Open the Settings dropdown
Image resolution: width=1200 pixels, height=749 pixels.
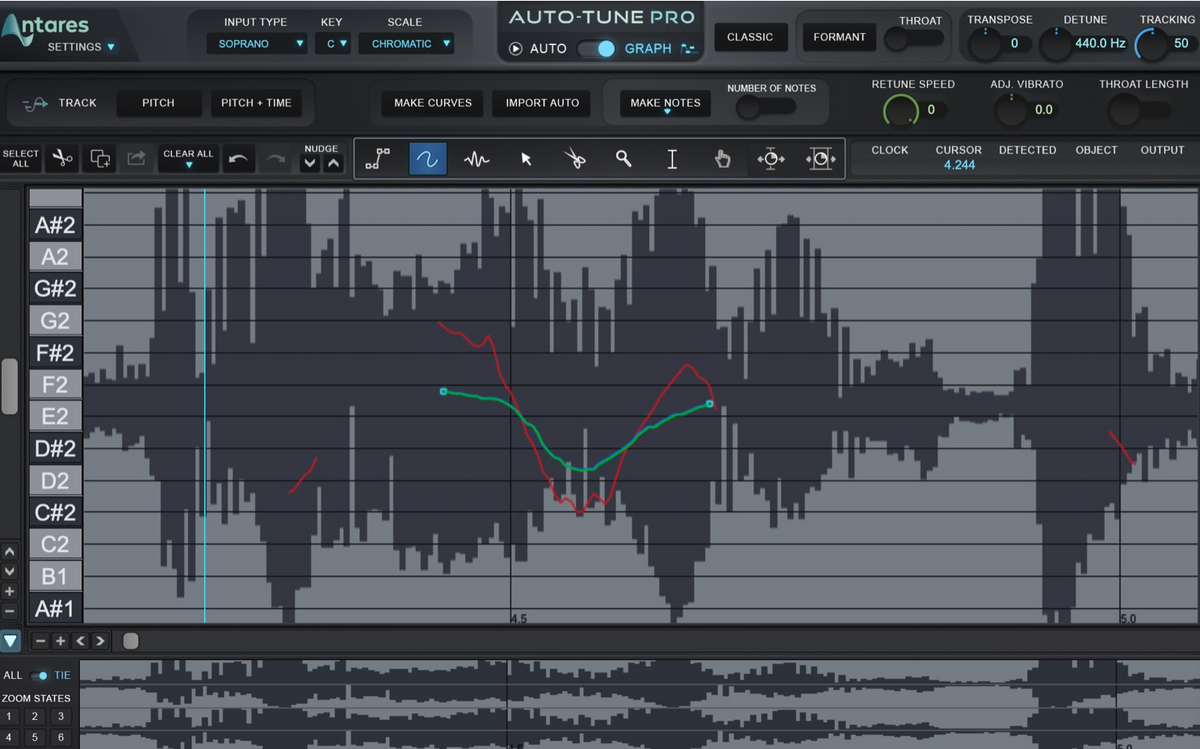[81, 47]
